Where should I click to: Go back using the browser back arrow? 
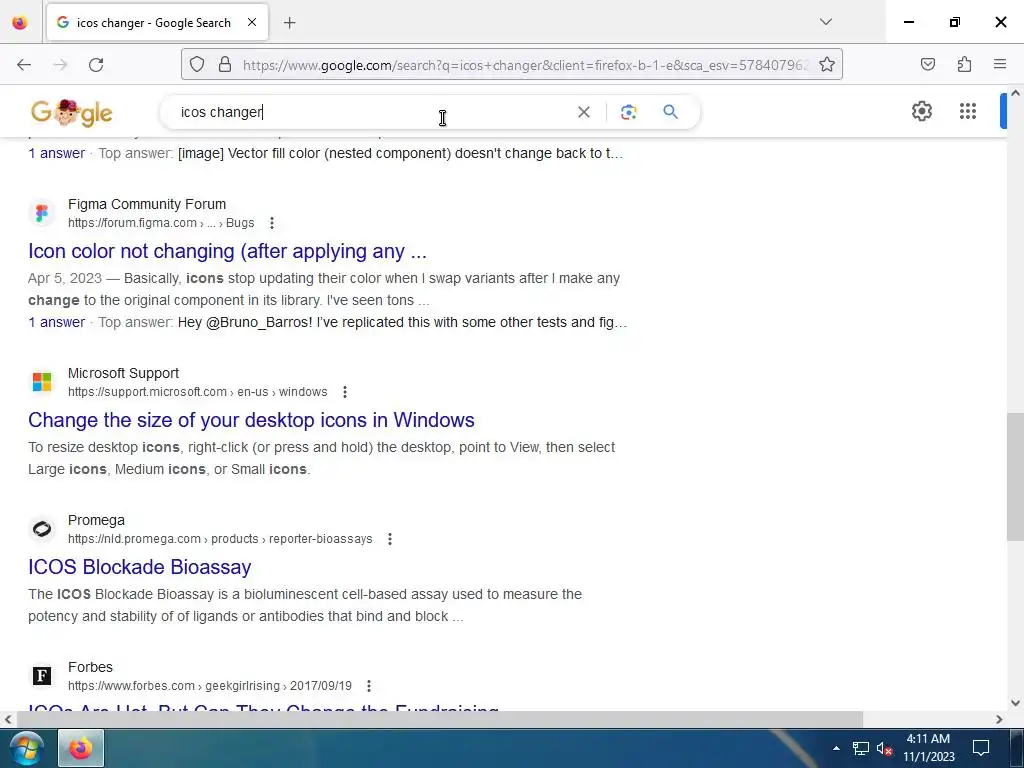click(24, 65)
